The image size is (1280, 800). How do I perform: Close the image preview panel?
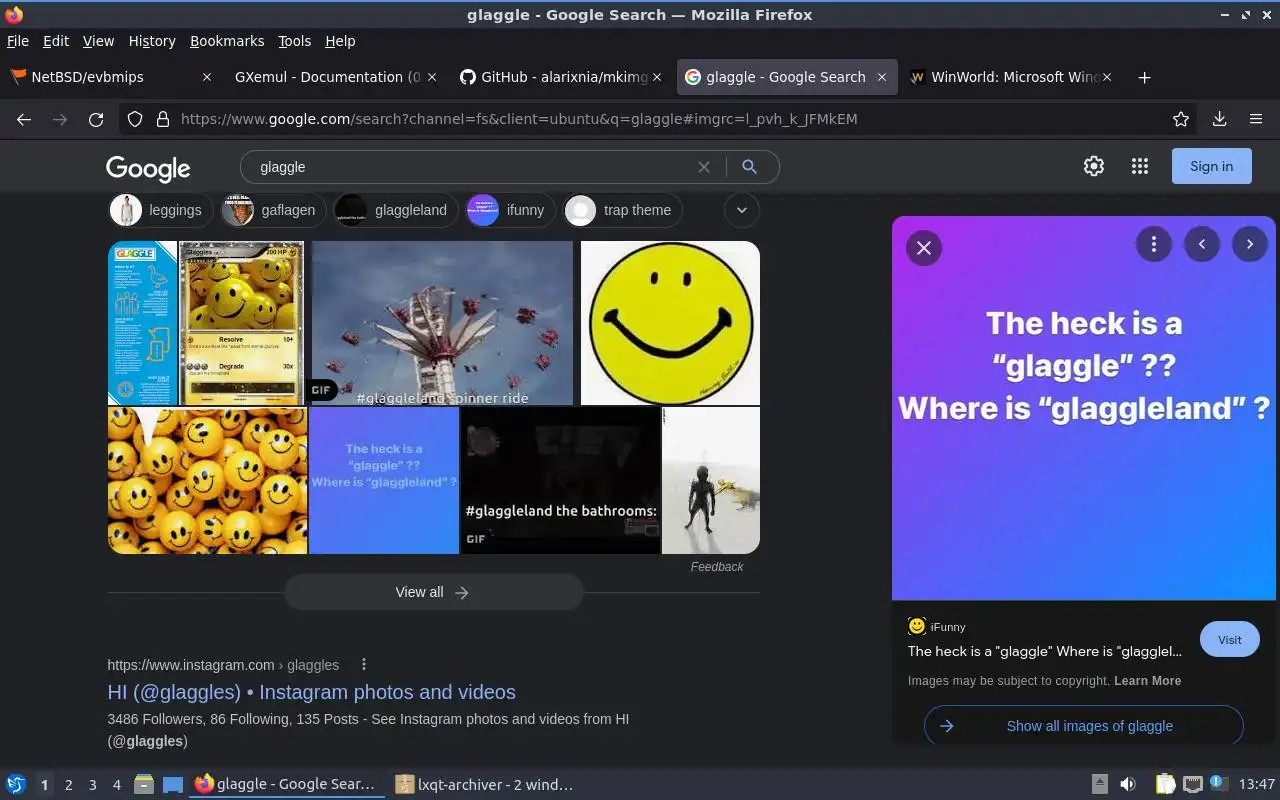[924, 248]
